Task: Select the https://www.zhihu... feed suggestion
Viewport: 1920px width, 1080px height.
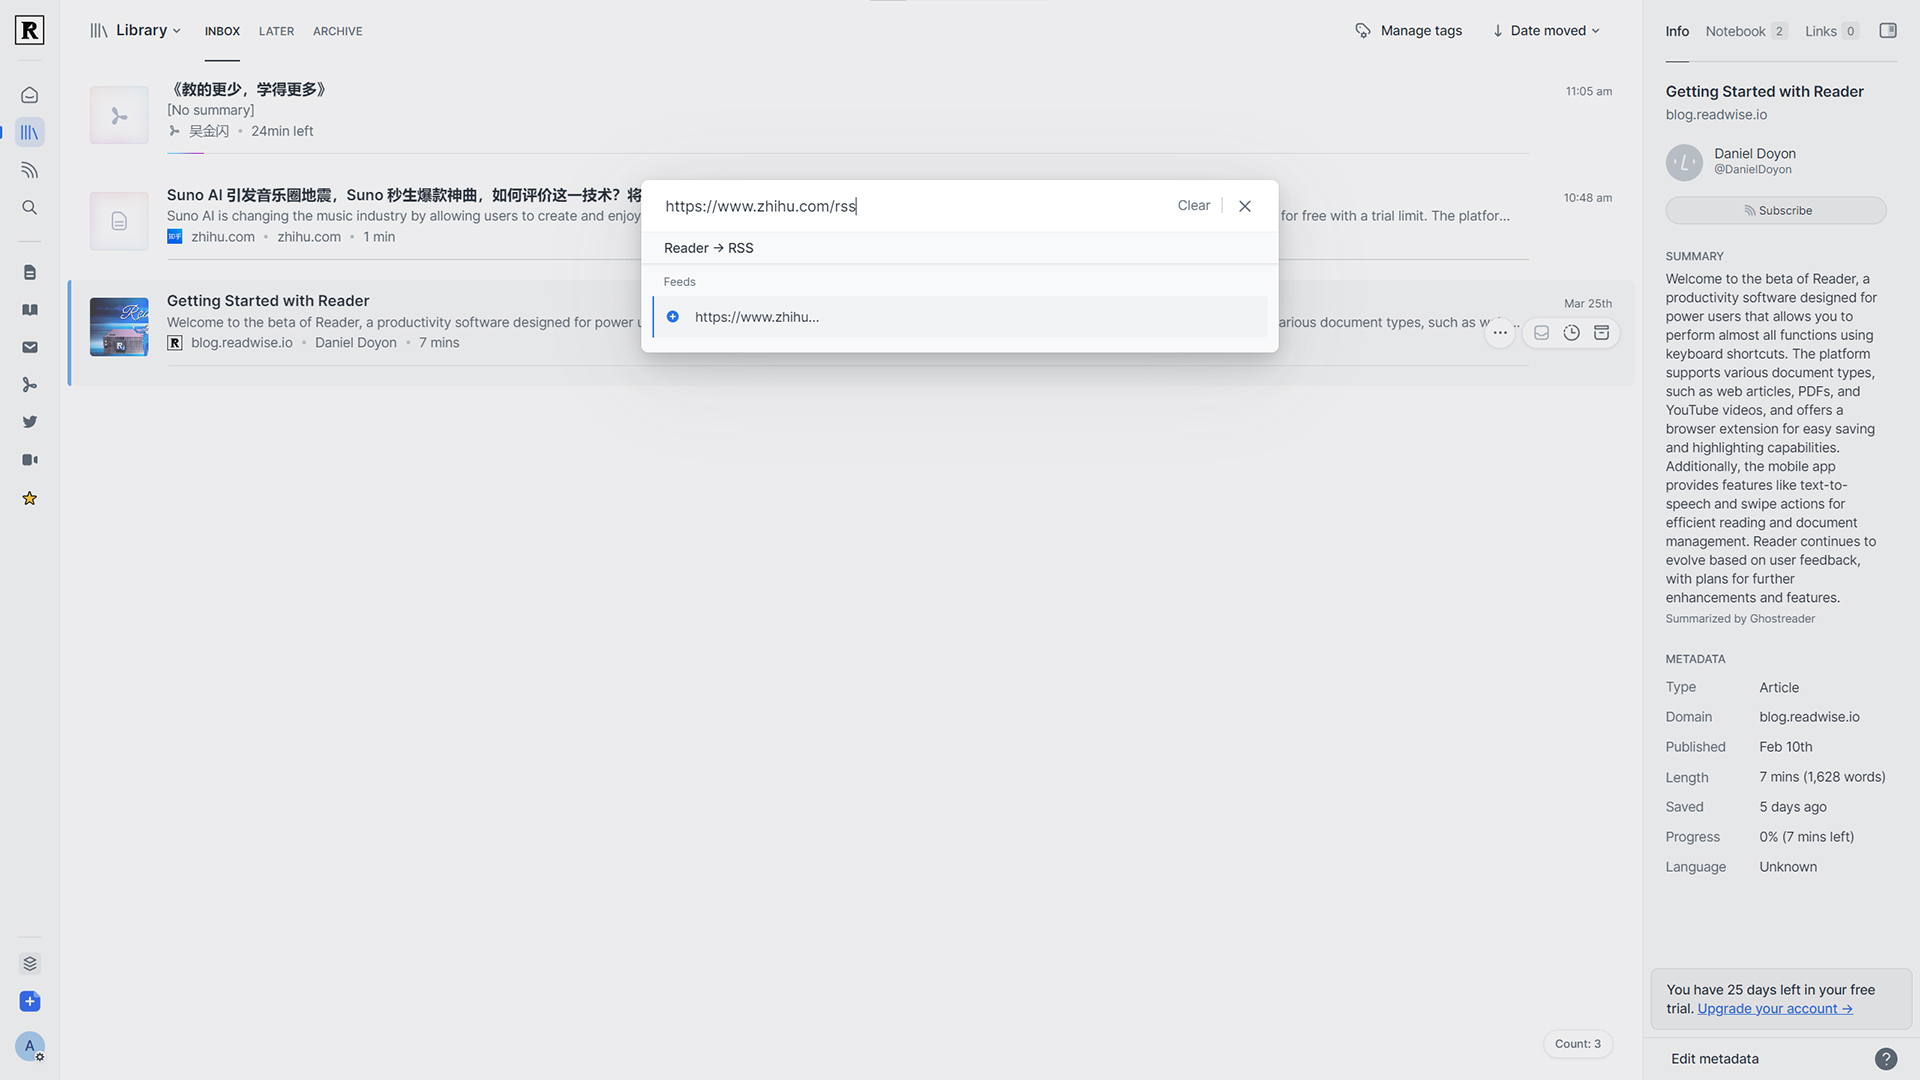Action: pos(757,317)
